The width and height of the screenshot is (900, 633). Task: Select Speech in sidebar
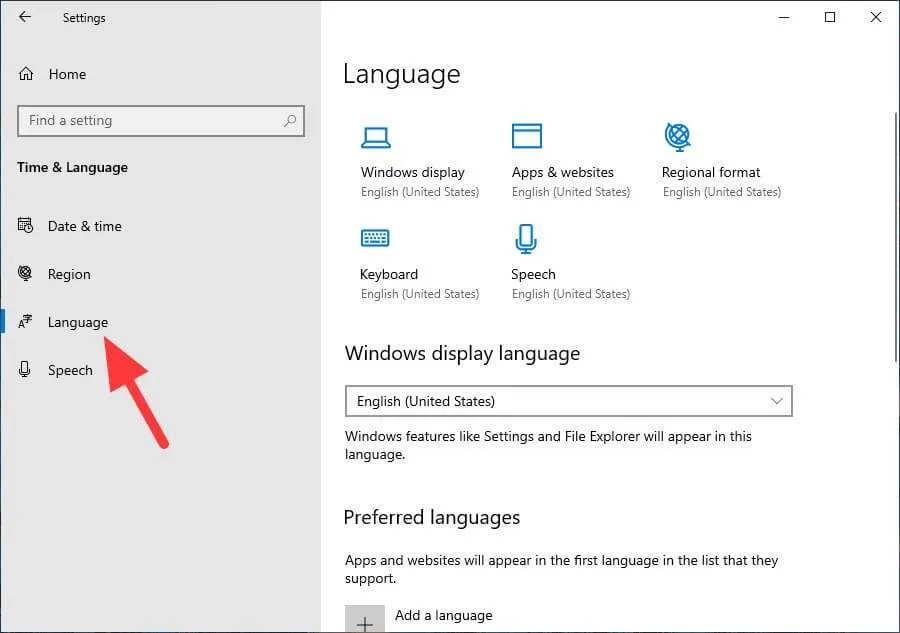[x=70, y=370]
